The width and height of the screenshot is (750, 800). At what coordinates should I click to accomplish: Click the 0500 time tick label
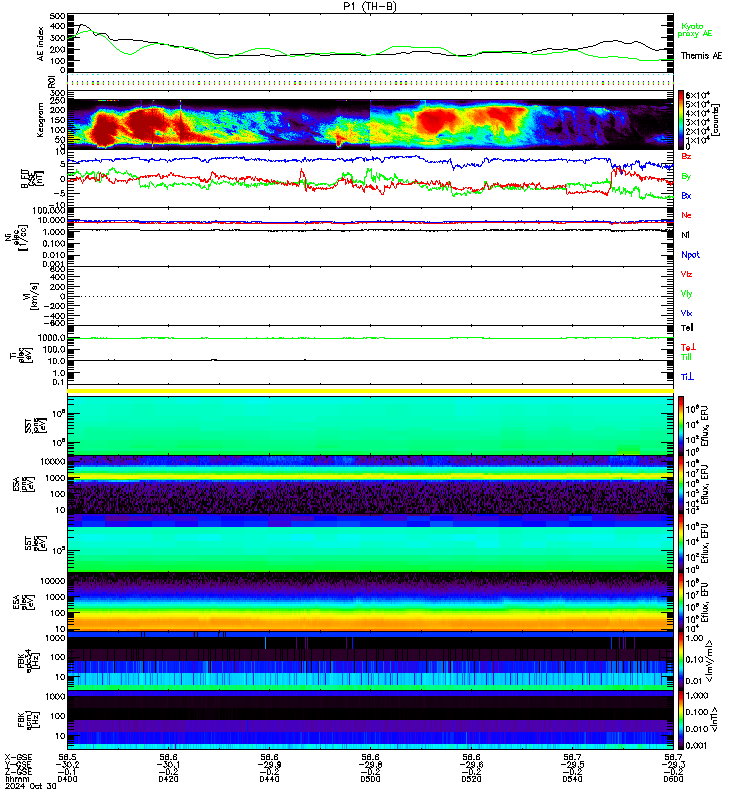370,779
